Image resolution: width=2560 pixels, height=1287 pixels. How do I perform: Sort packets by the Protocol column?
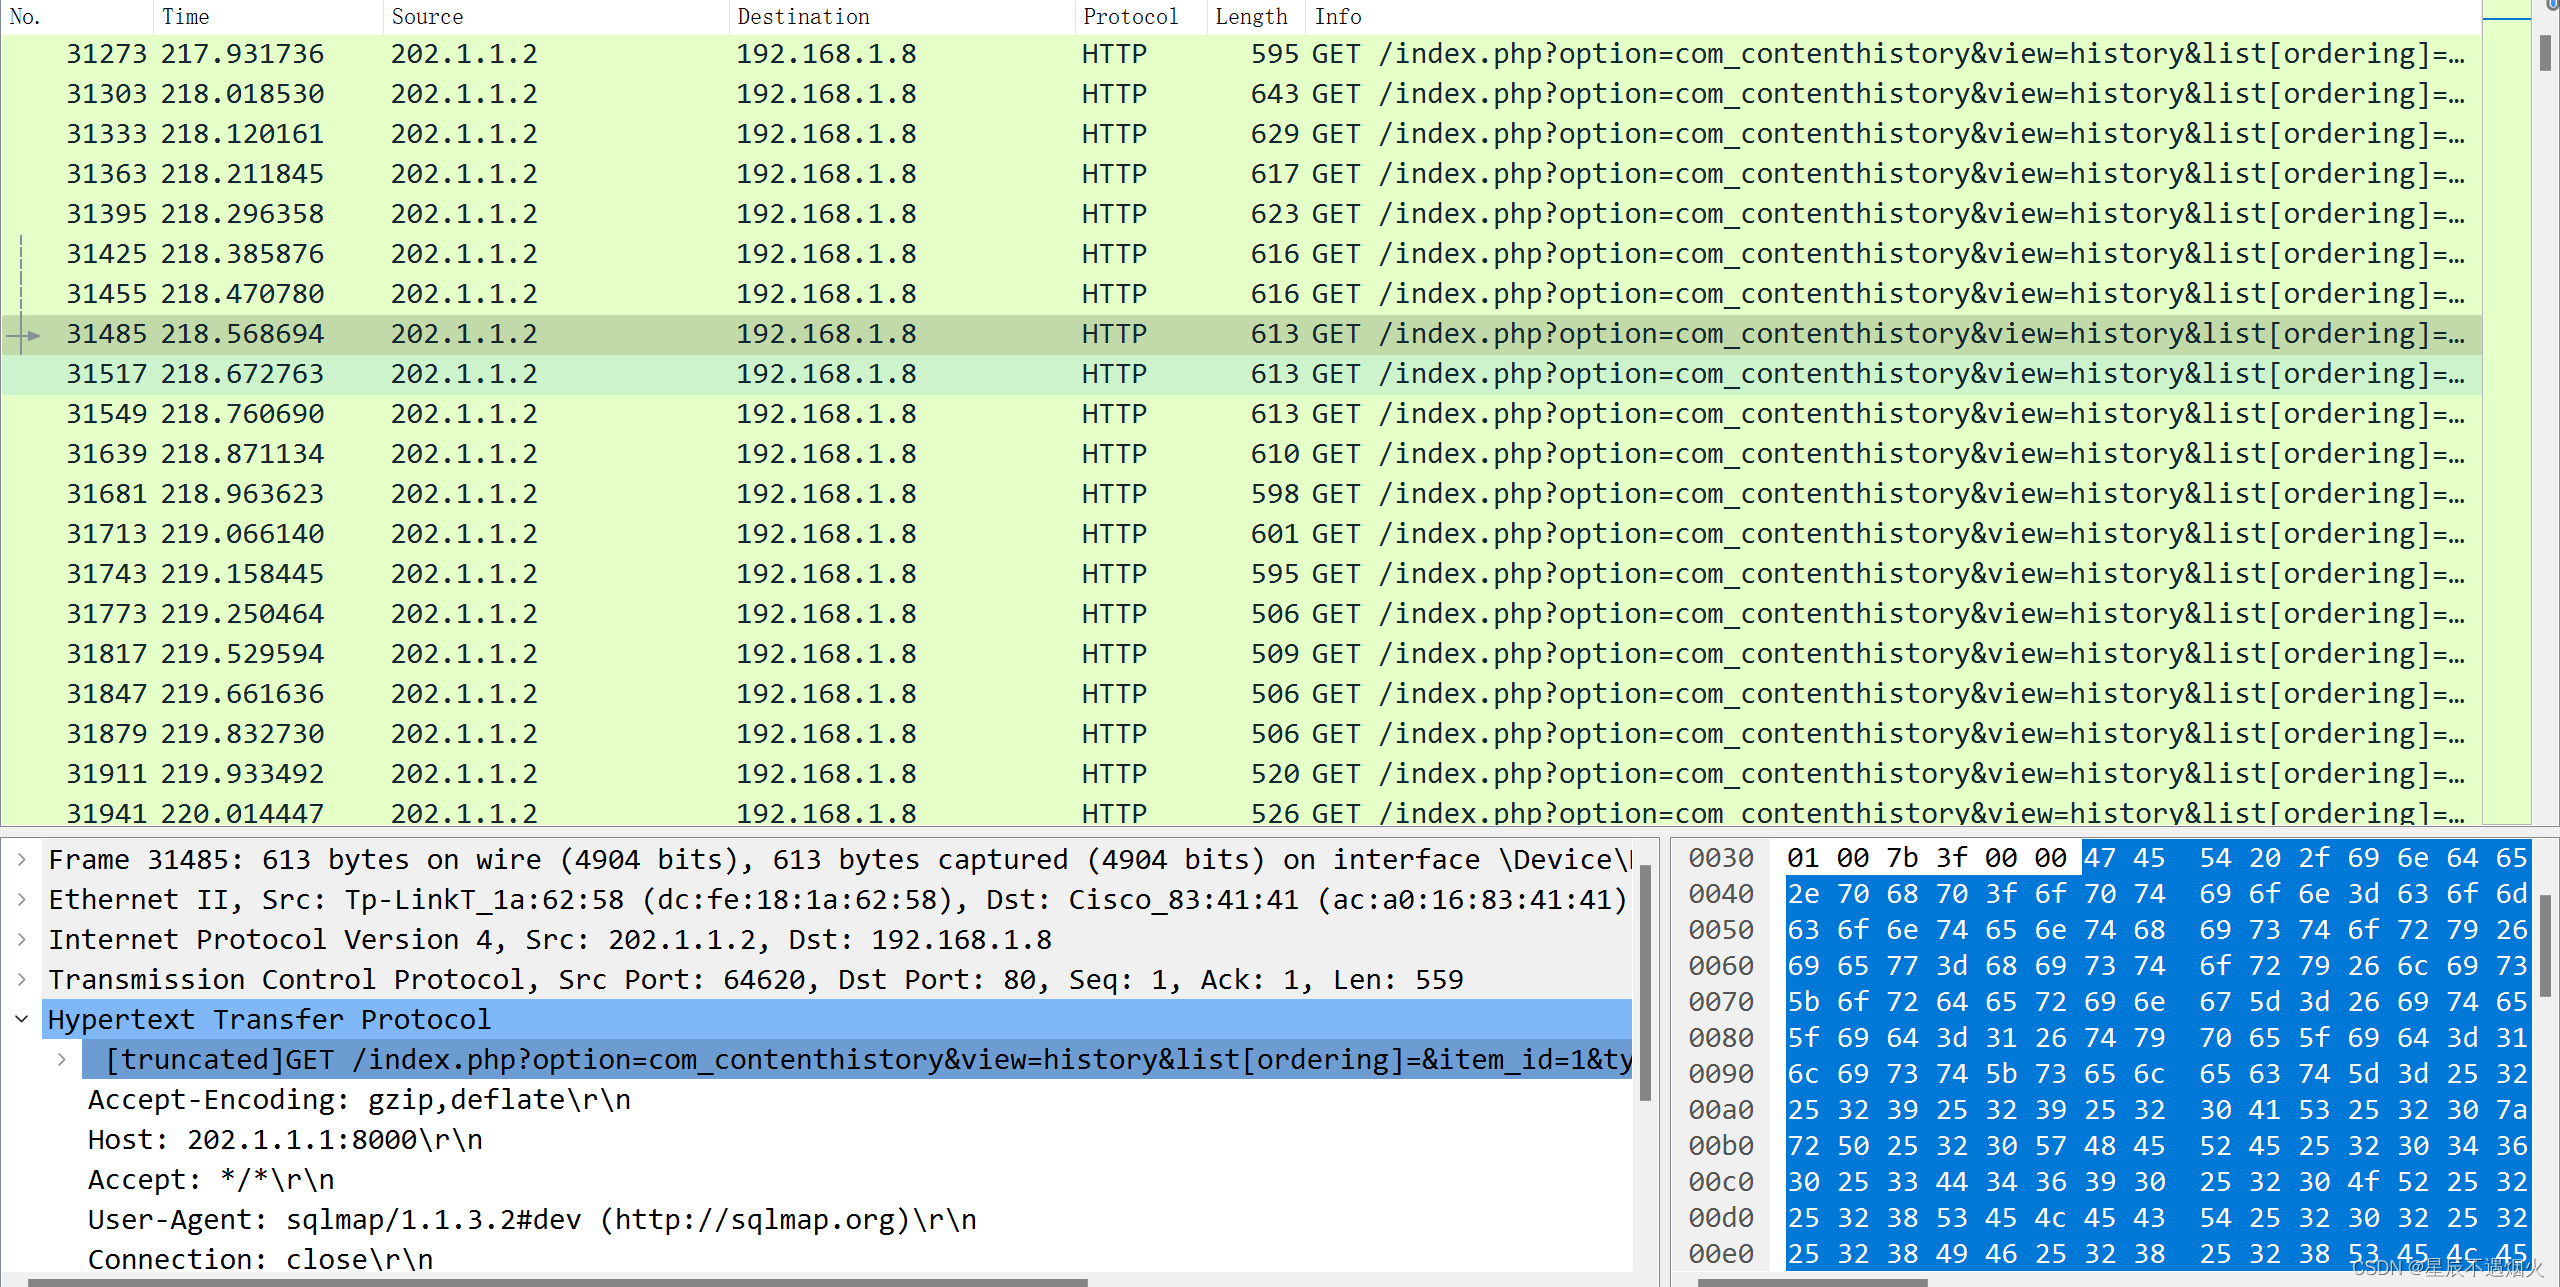[1130, 16]
